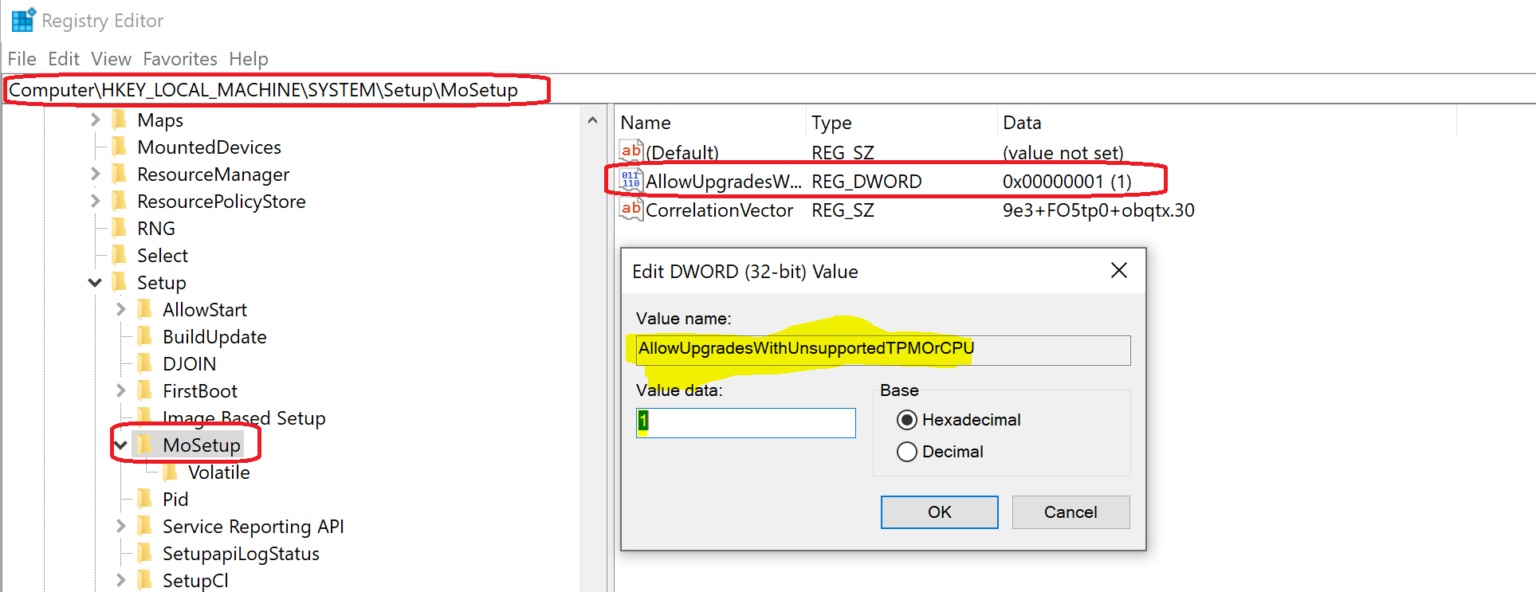Cancel the Edit DWORD dialog

tap(1071, 512)
